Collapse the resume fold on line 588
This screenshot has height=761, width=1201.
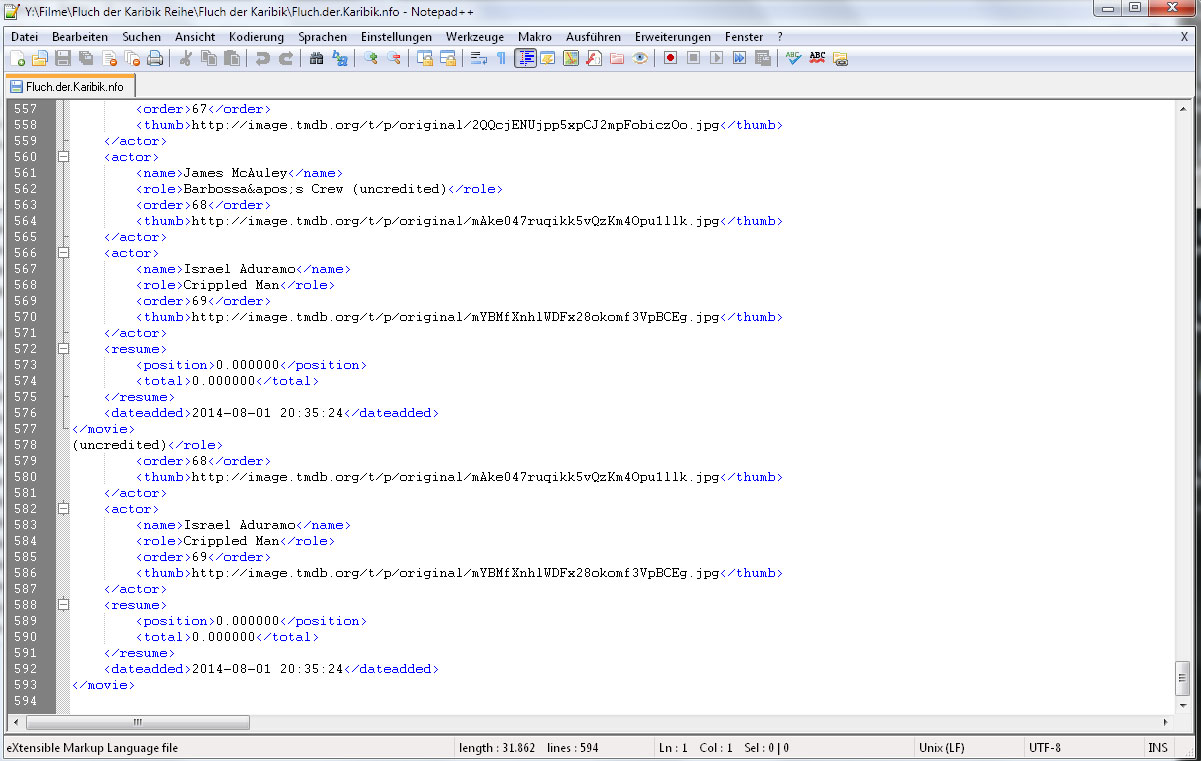(63, 605)
